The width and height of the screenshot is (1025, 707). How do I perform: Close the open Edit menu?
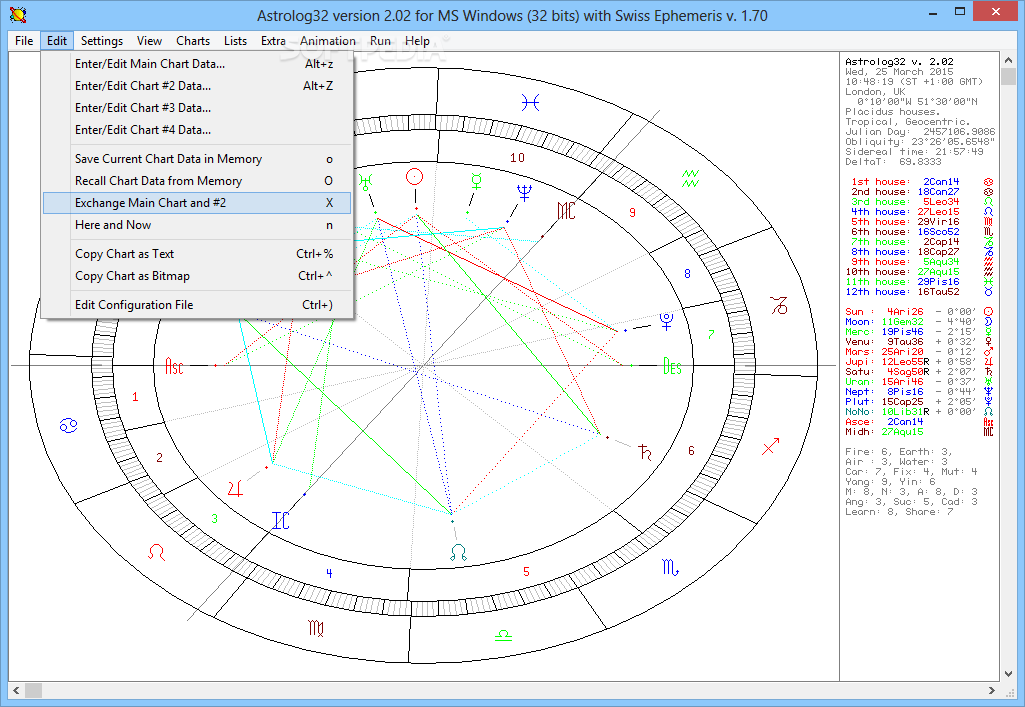[x=57, y=41]
